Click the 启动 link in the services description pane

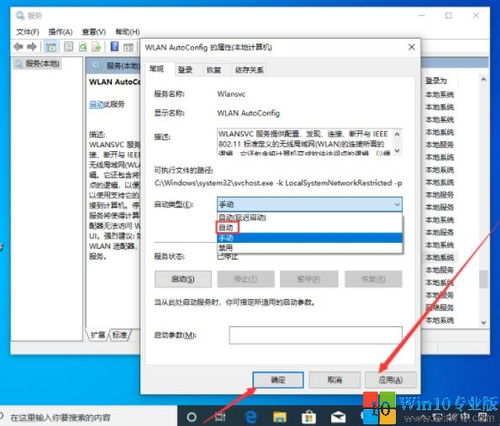coord(97,104)
